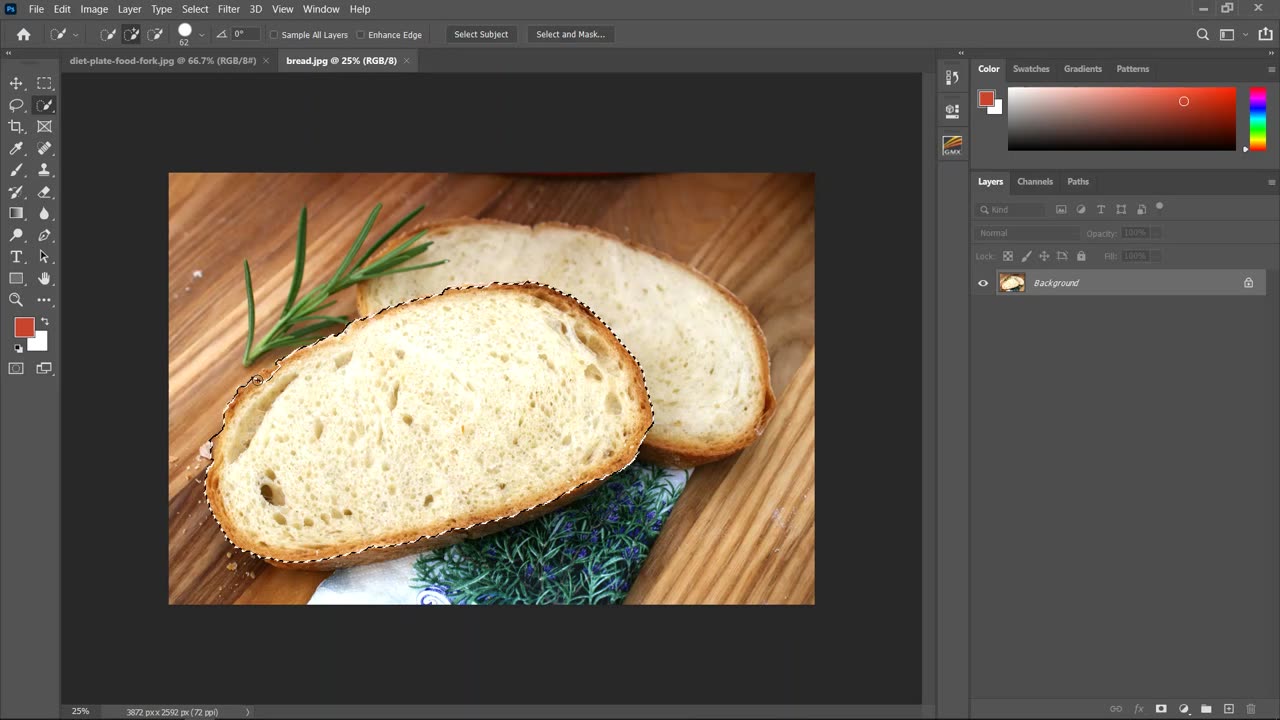The width and height of the screenshot is (1280, 720).
Task: Click the Select Subject button
Action: (481, 34)
